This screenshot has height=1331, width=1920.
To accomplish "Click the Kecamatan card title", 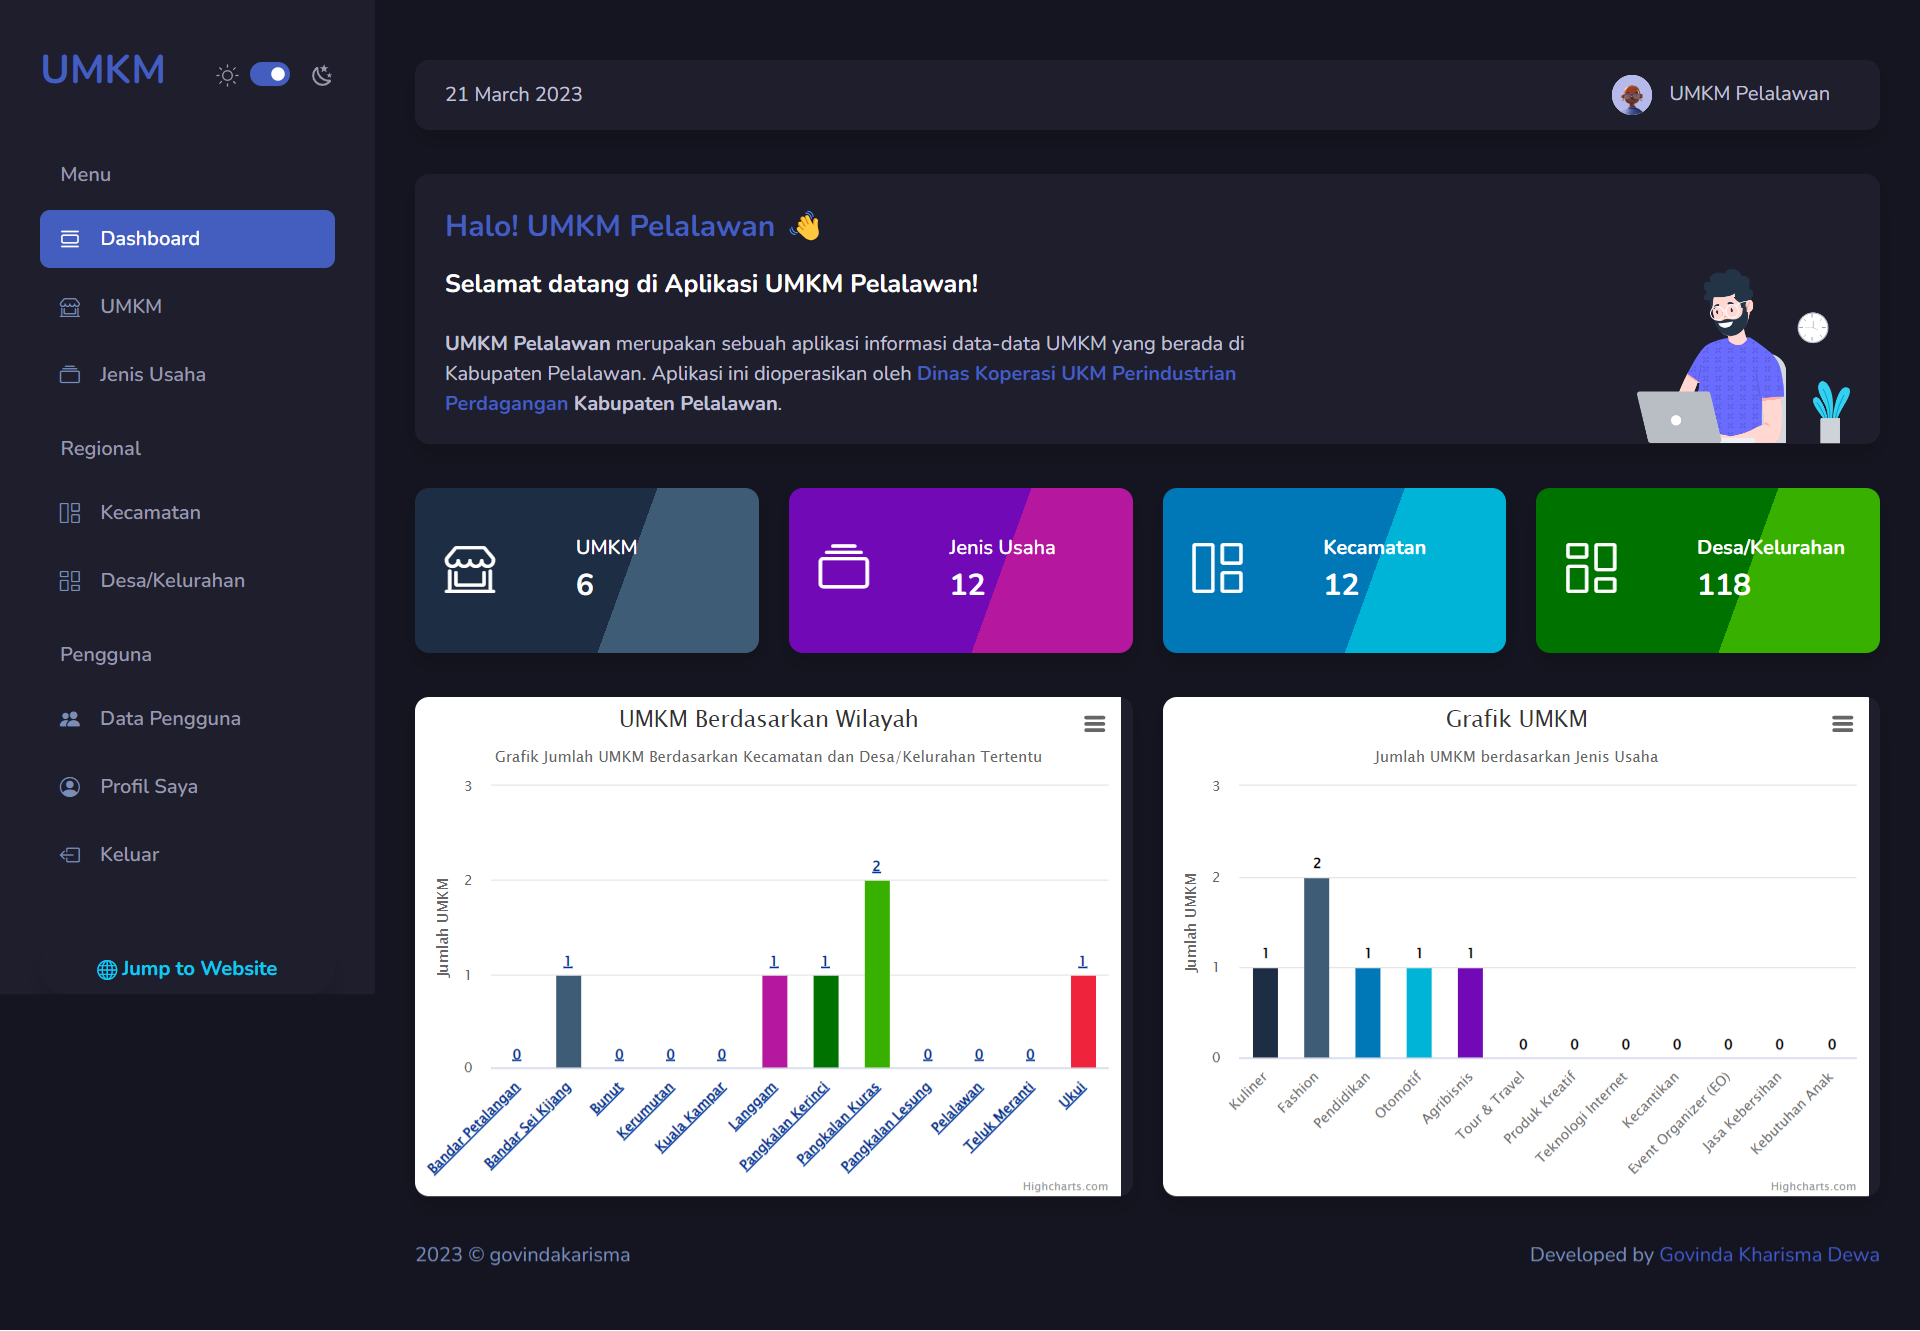I will click(1374, 548).
